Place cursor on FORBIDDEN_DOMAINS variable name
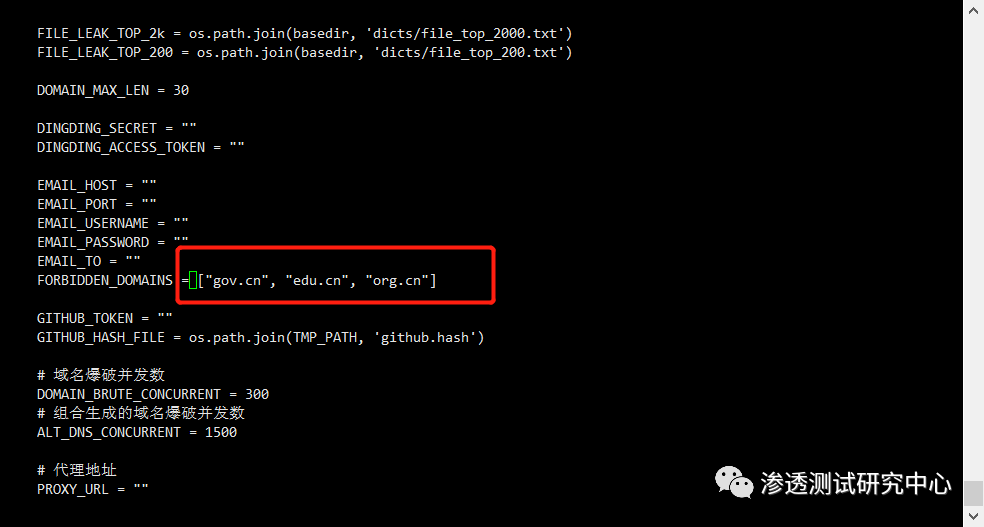Viewport: 984px width, 527px height. [x=105, y=280]
